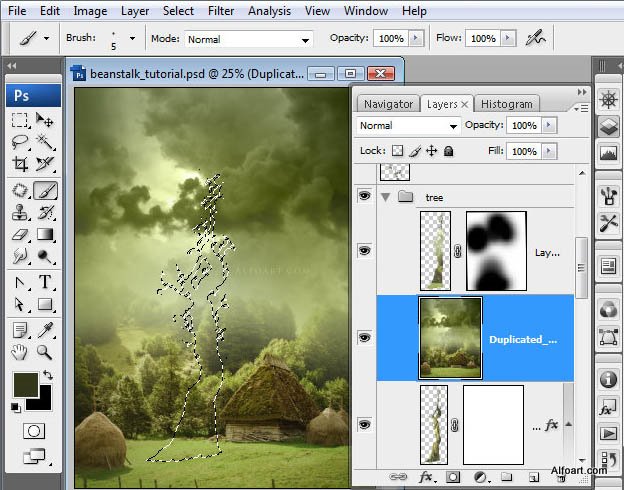Hide the Duplicated layer
The image size is (624, 490).
click(x=364, y=338)
